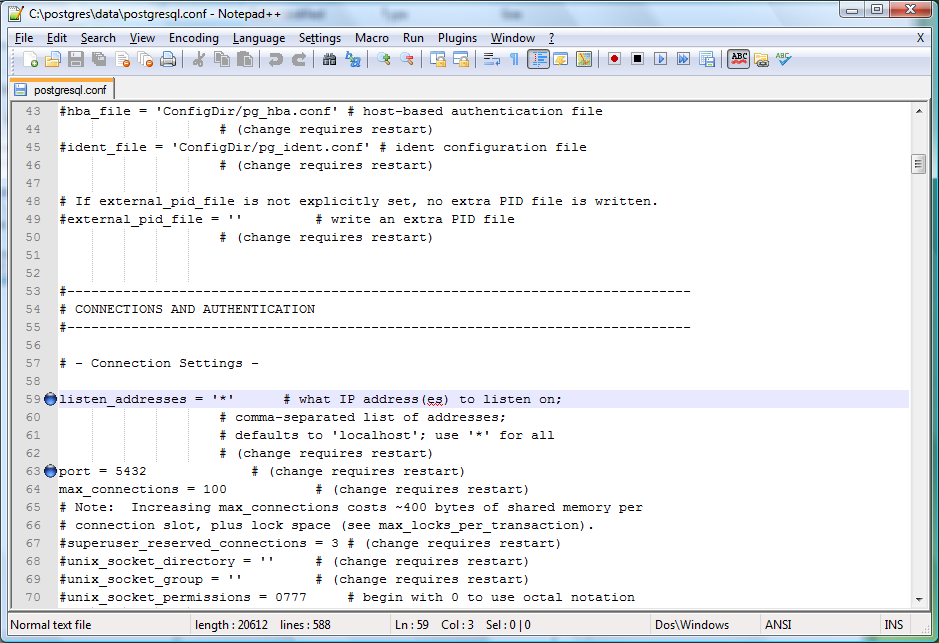Open the ? help menu
Viewport: 939px width, 643px height.
552,38
